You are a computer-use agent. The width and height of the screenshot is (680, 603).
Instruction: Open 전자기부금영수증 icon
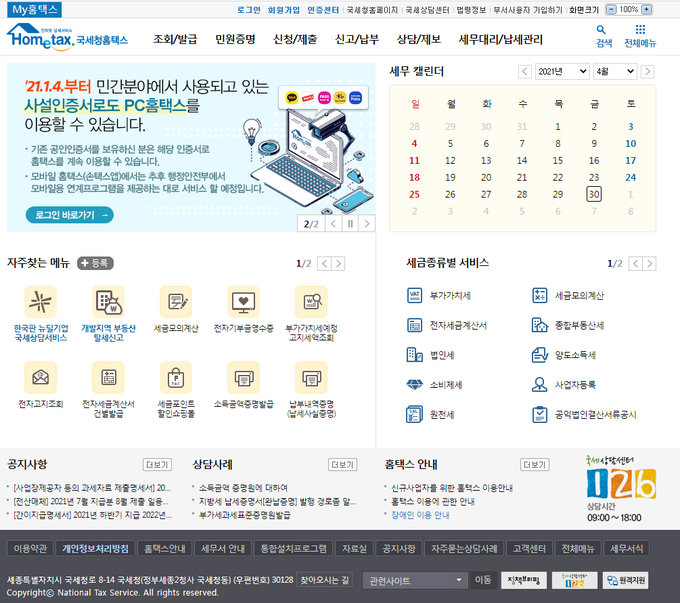tap(244, 302)
